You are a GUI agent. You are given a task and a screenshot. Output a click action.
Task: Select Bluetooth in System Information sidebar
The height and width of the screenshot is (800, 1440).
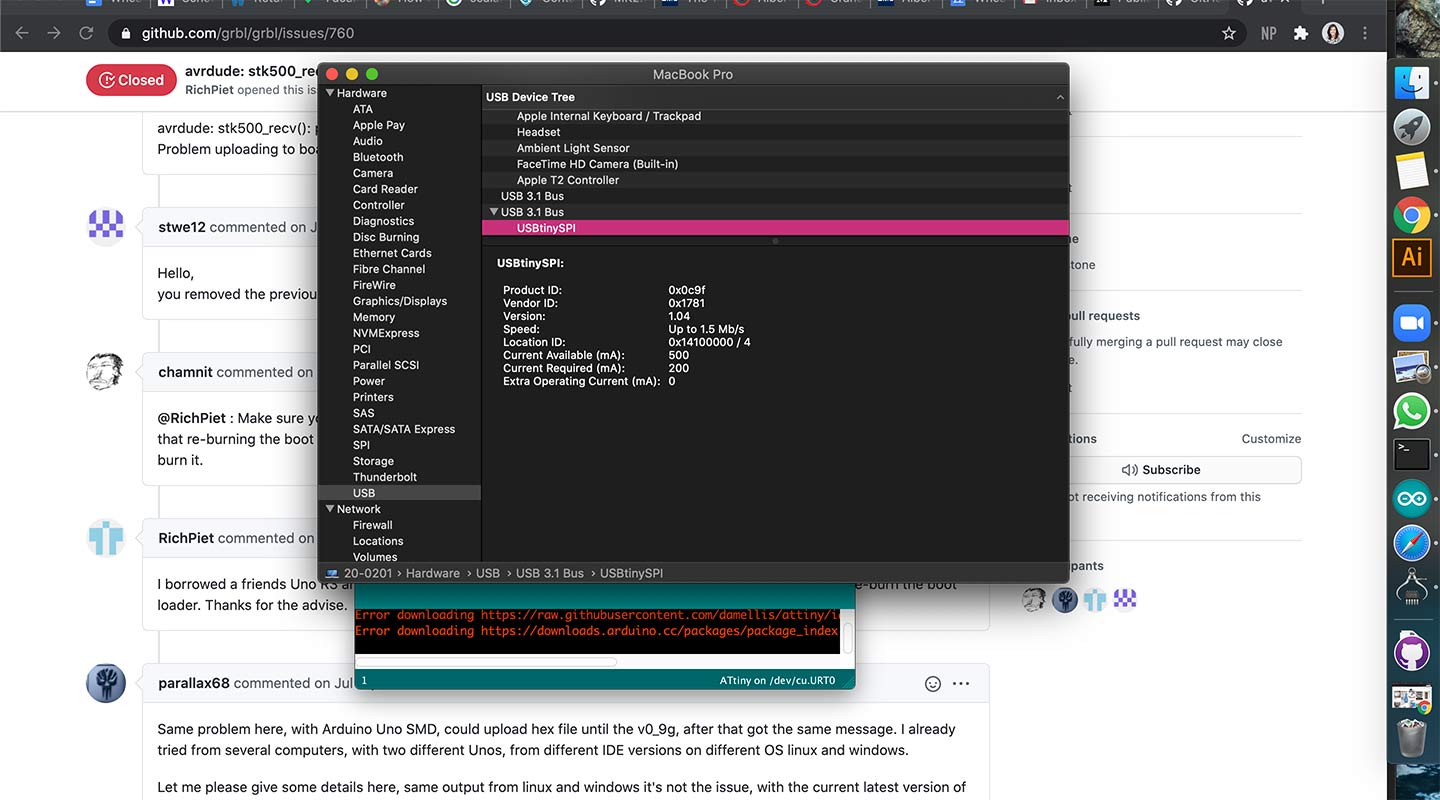378,157
